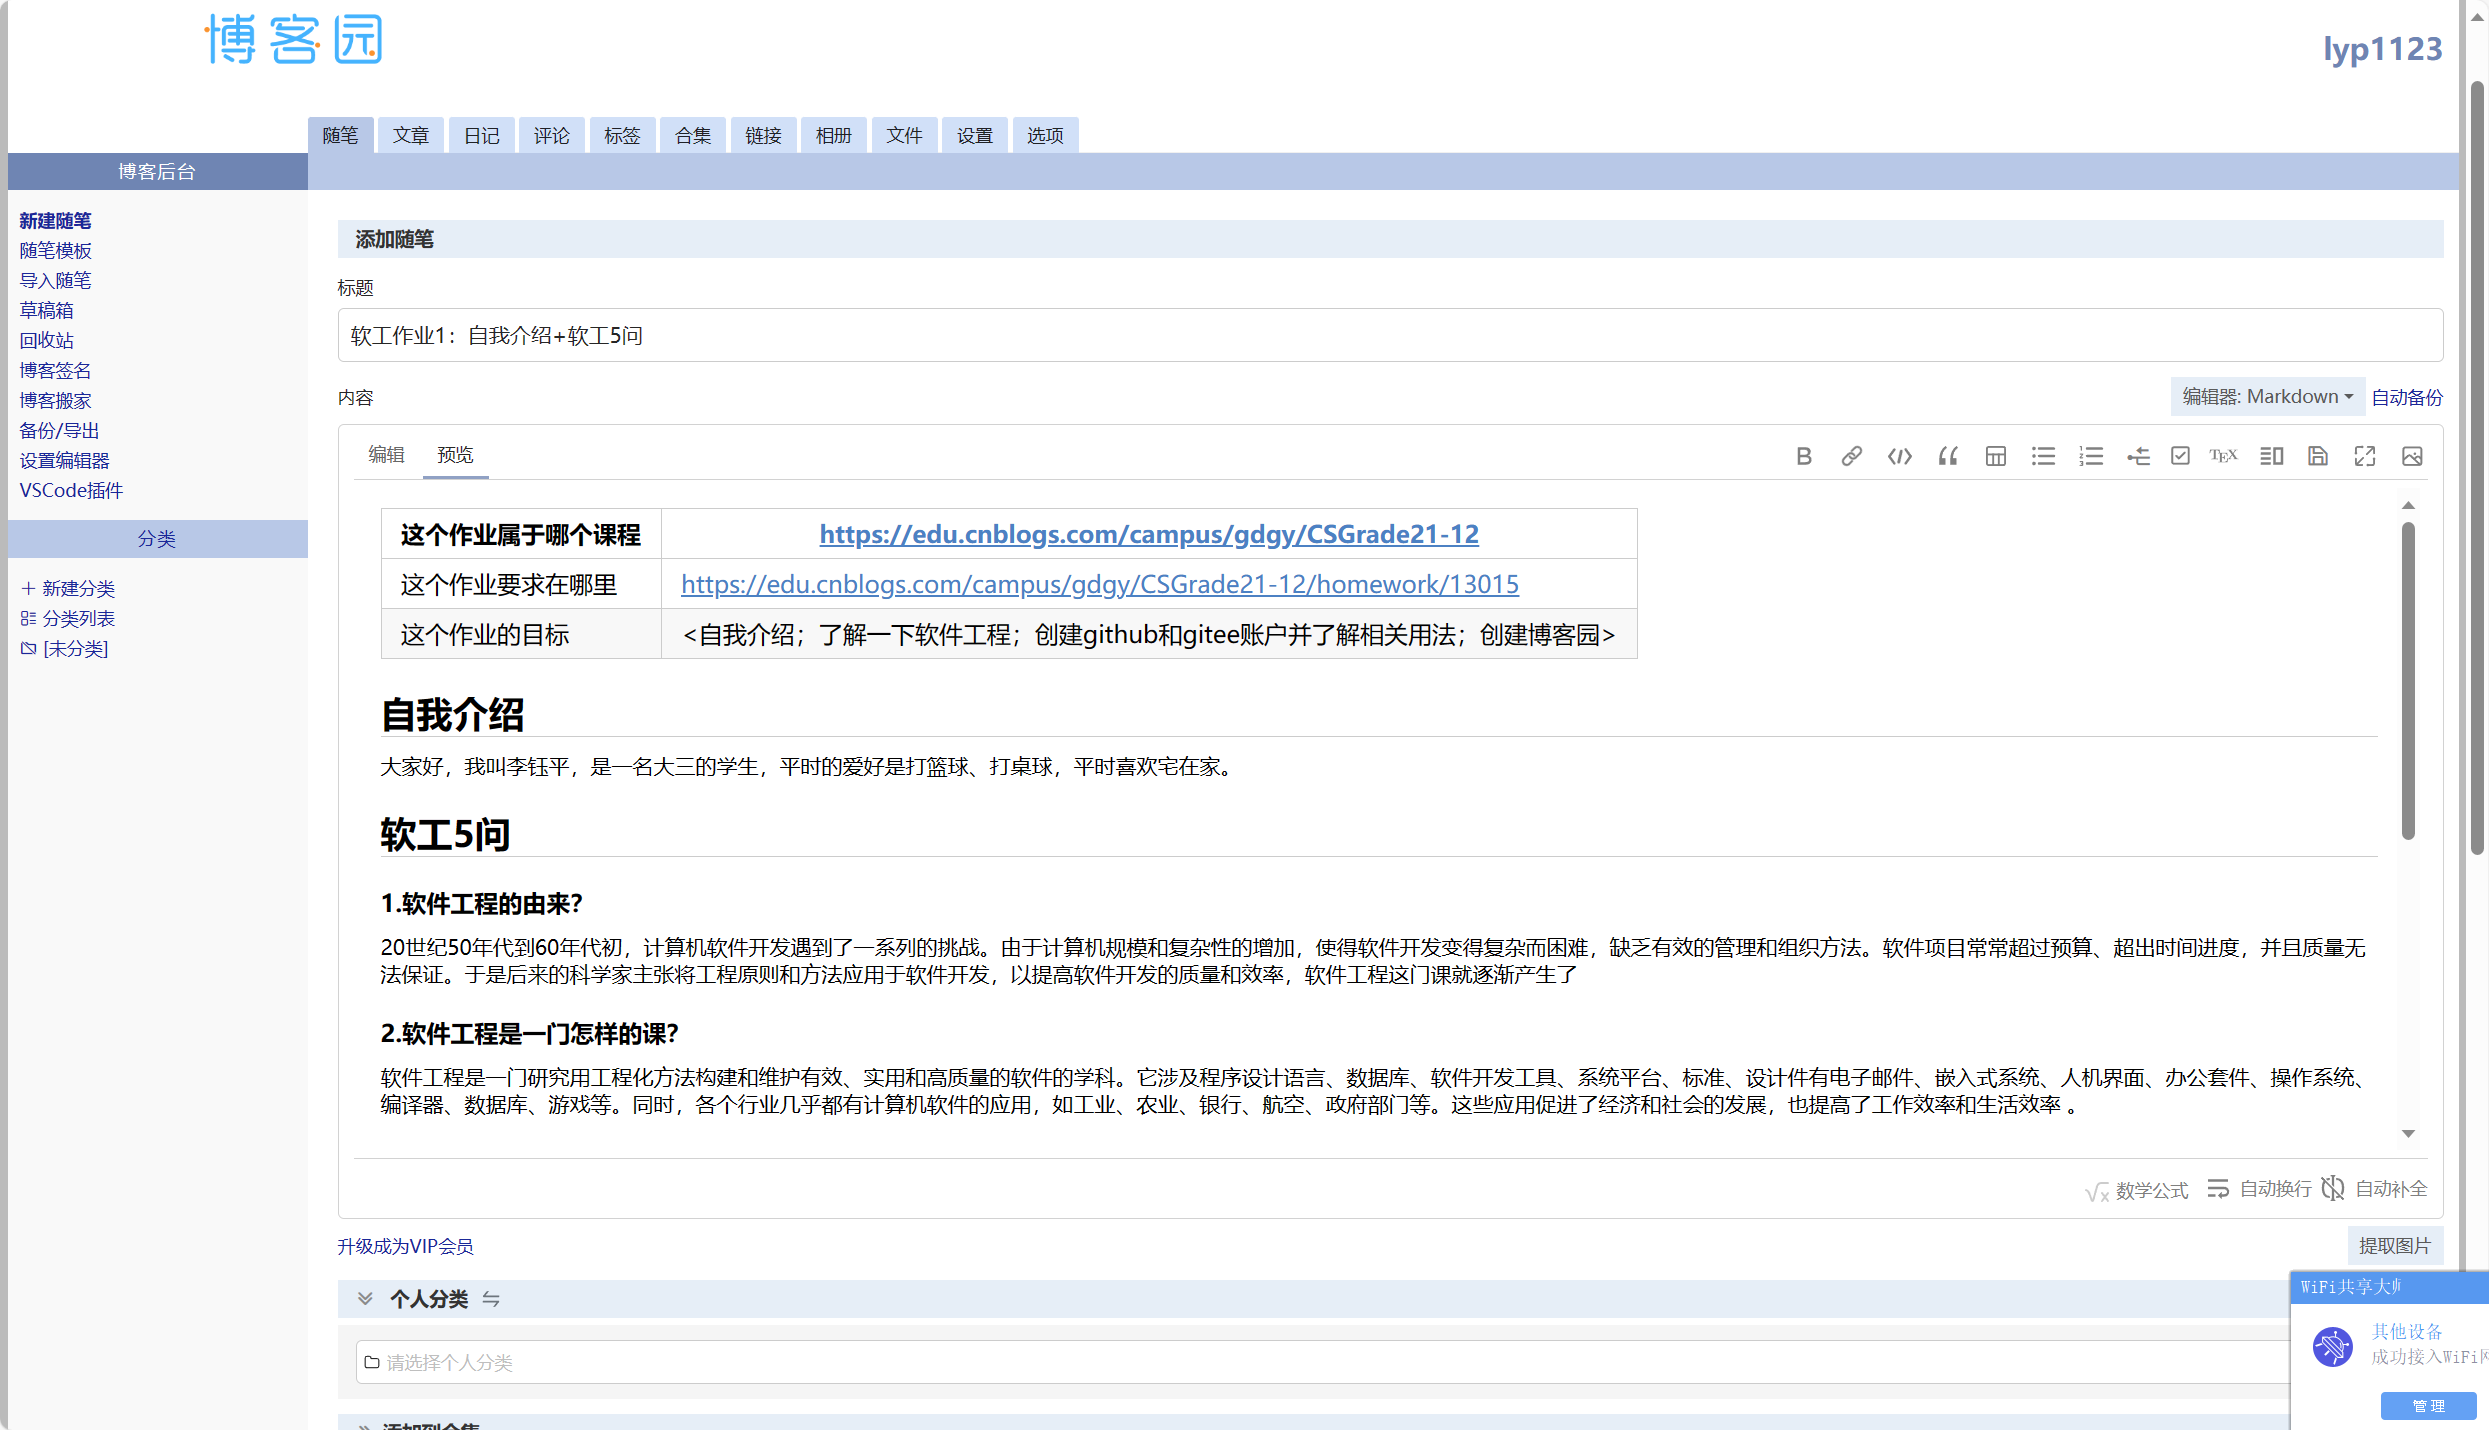This screenshot has width=2489, height=1430.
Task: Upload an image with the picture icon
Action: tap(2411, 456)
